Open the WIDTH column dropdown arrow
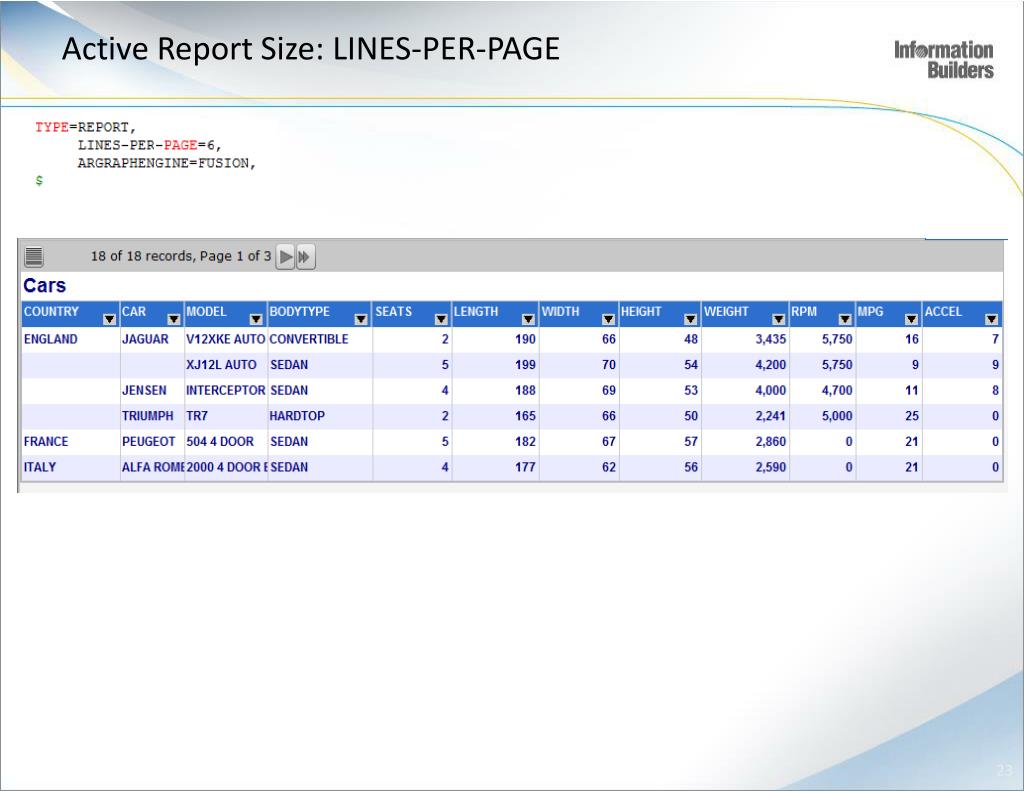 tap(608, 319)
